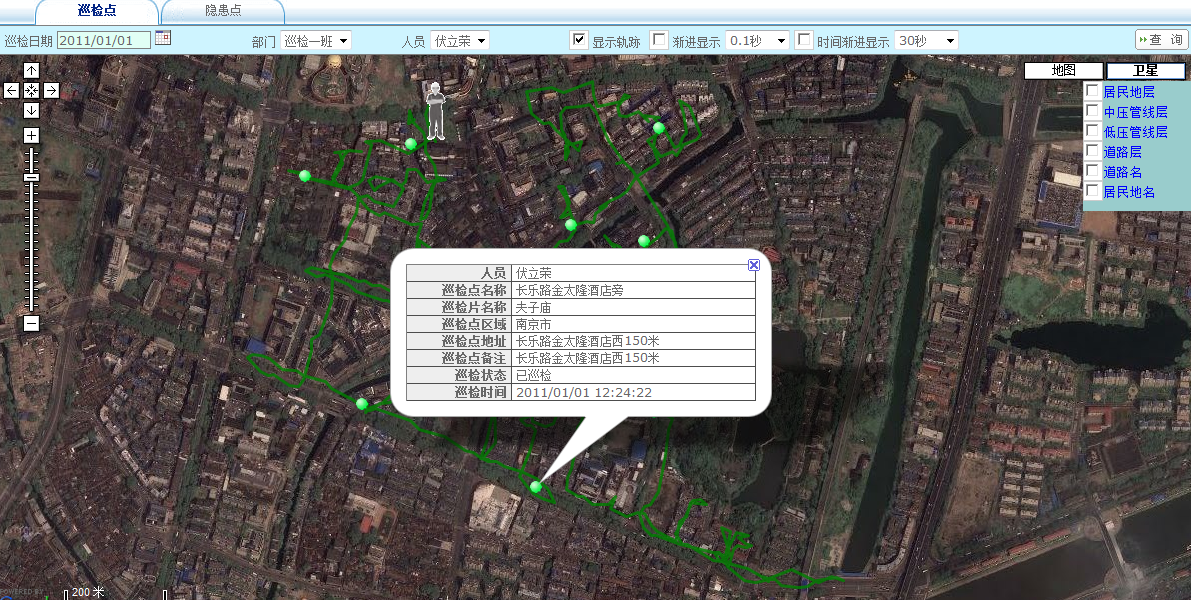
Task: Check the 道路层 layer box
Action: pos(1092,151)
